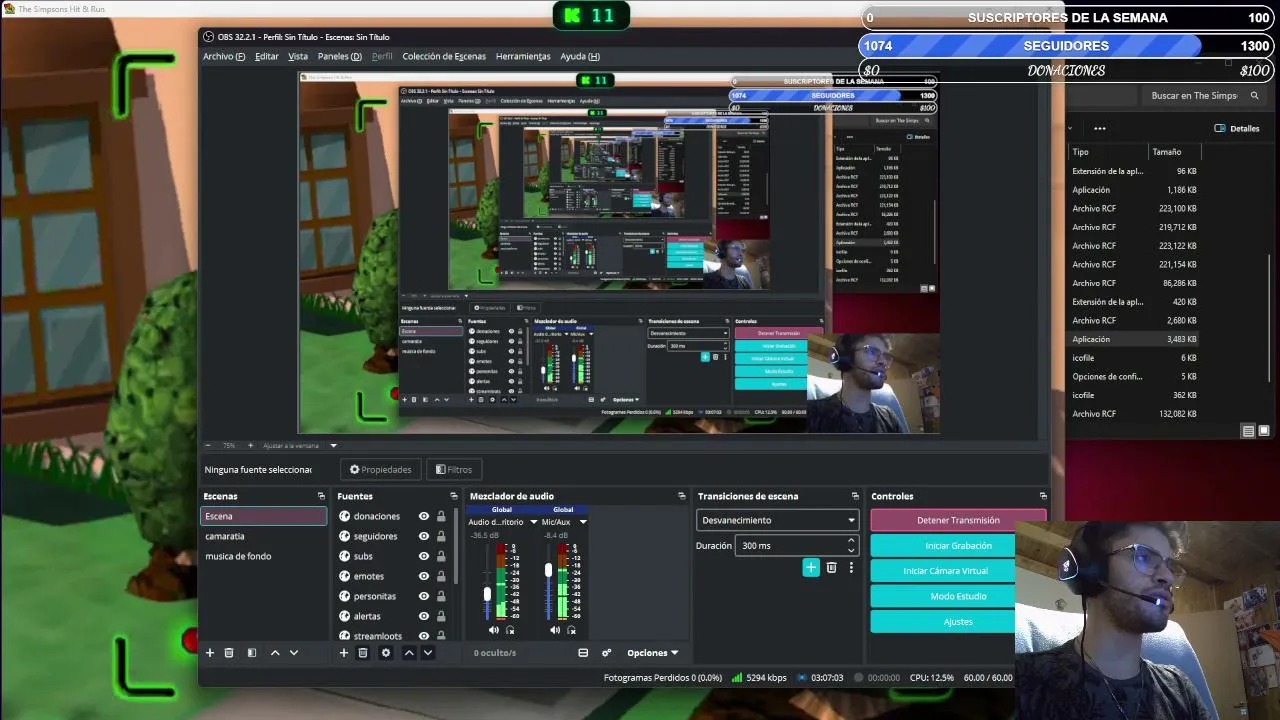
Task: Move the source down in Fuentes toolbar
Action: [x=428, y=653]
